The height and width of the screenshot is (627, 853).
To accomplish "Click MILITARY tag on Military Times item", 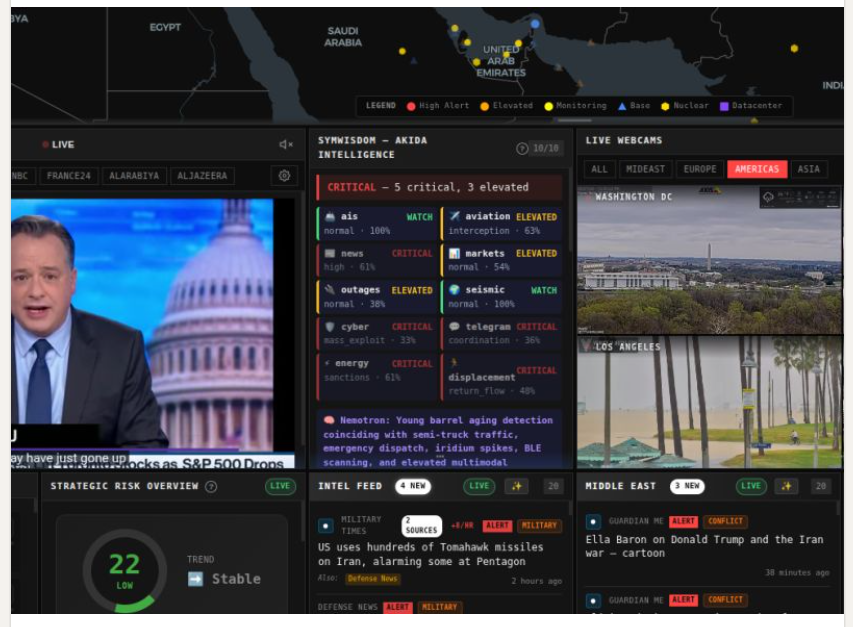I will tap(539, 525).
